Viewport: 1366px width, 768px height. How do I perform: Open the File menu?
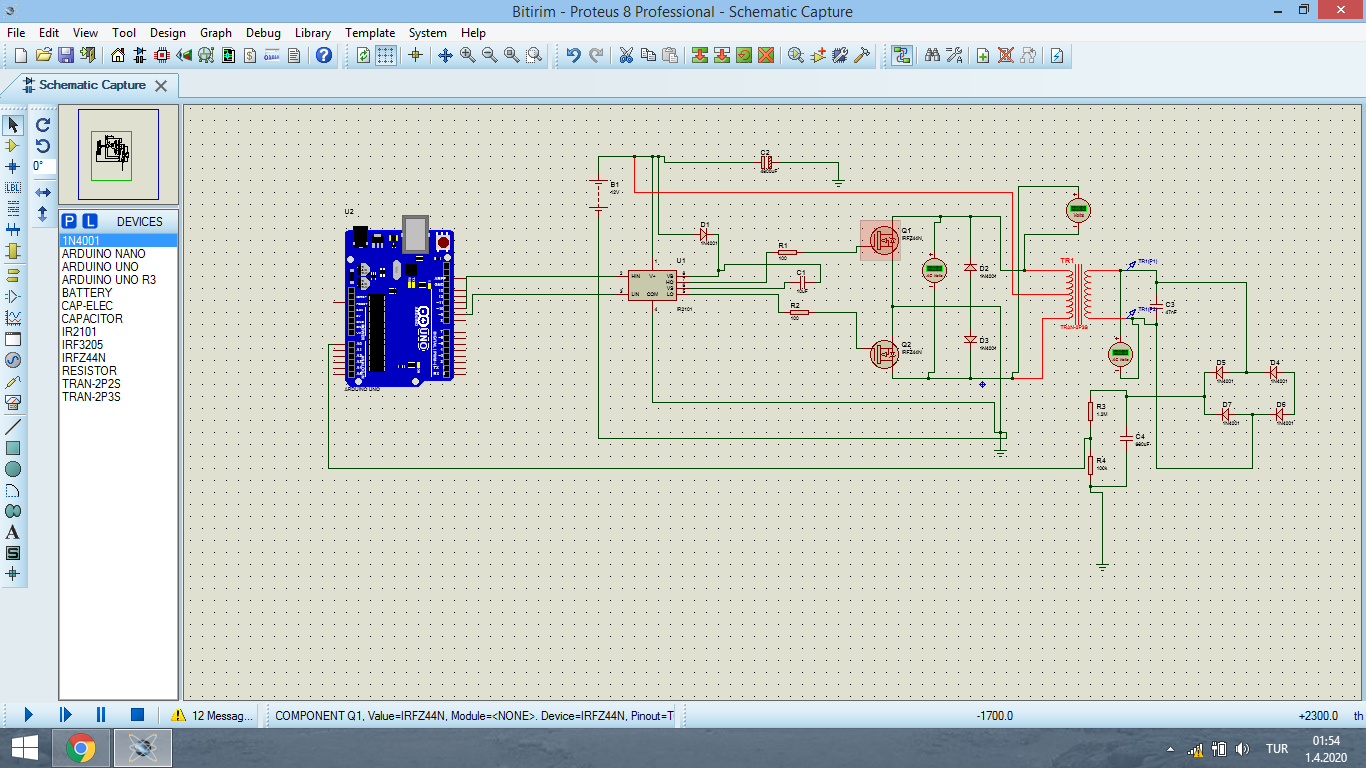click(16, 32)
